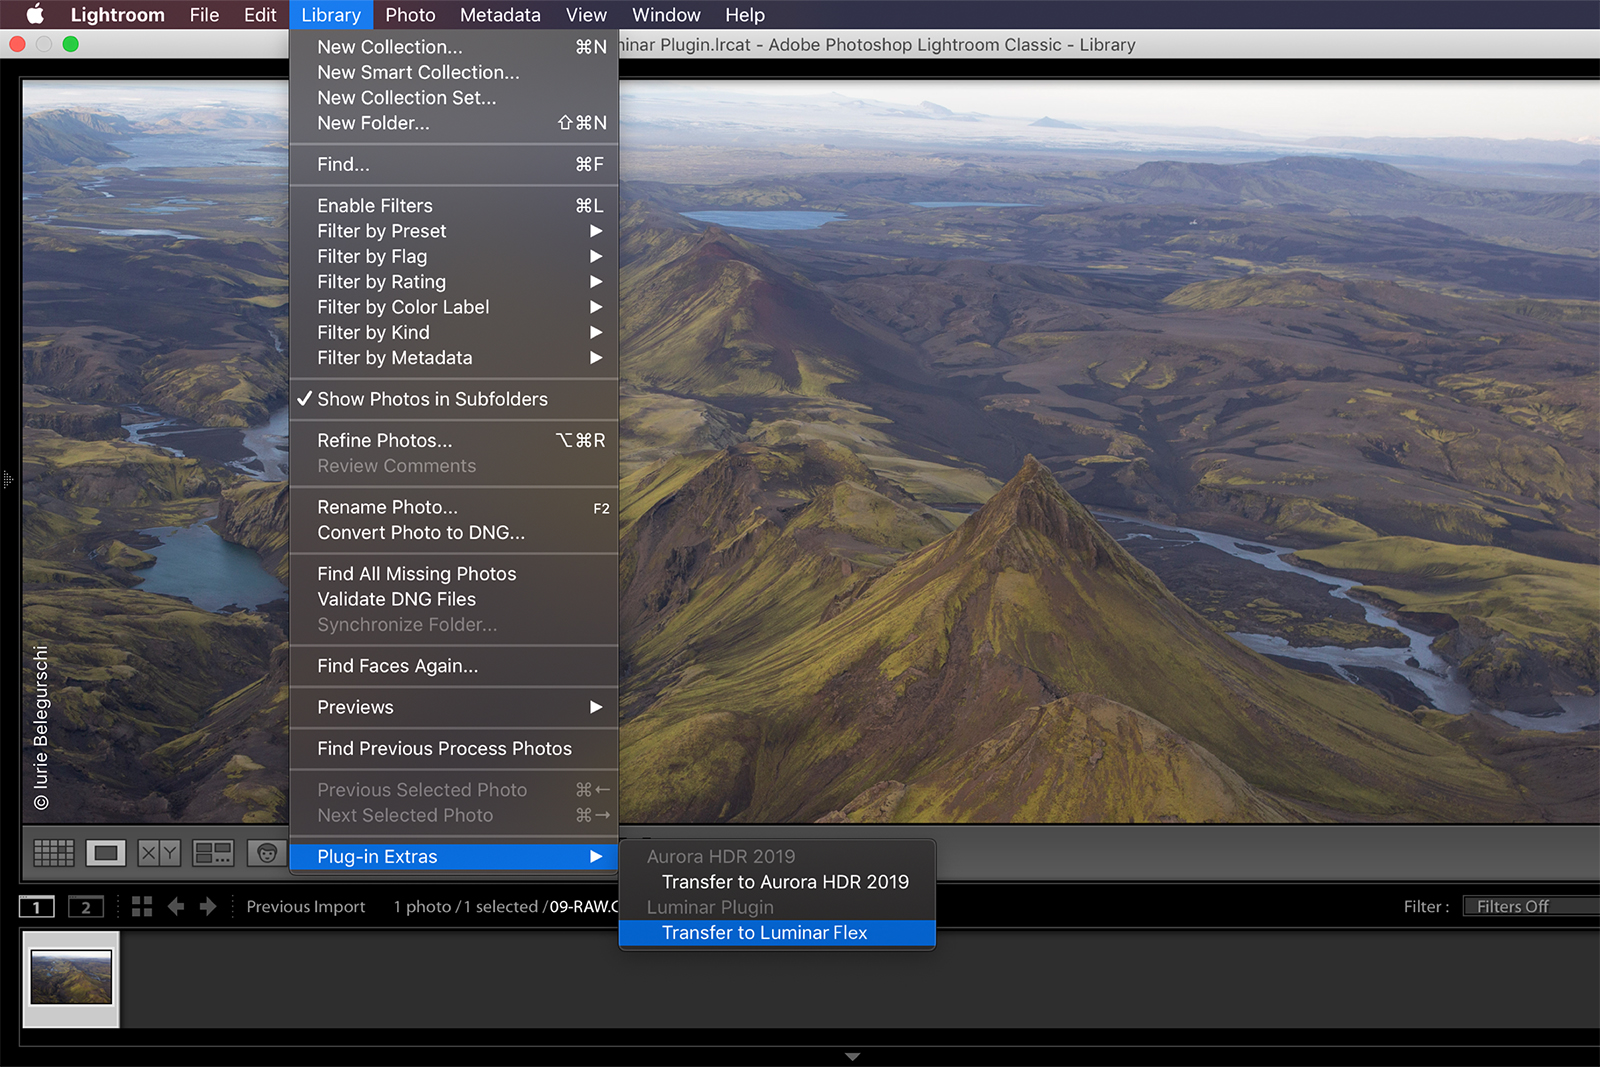Choose Convert Photo to DNG...

pyautogui.click(x=454, y=533)
